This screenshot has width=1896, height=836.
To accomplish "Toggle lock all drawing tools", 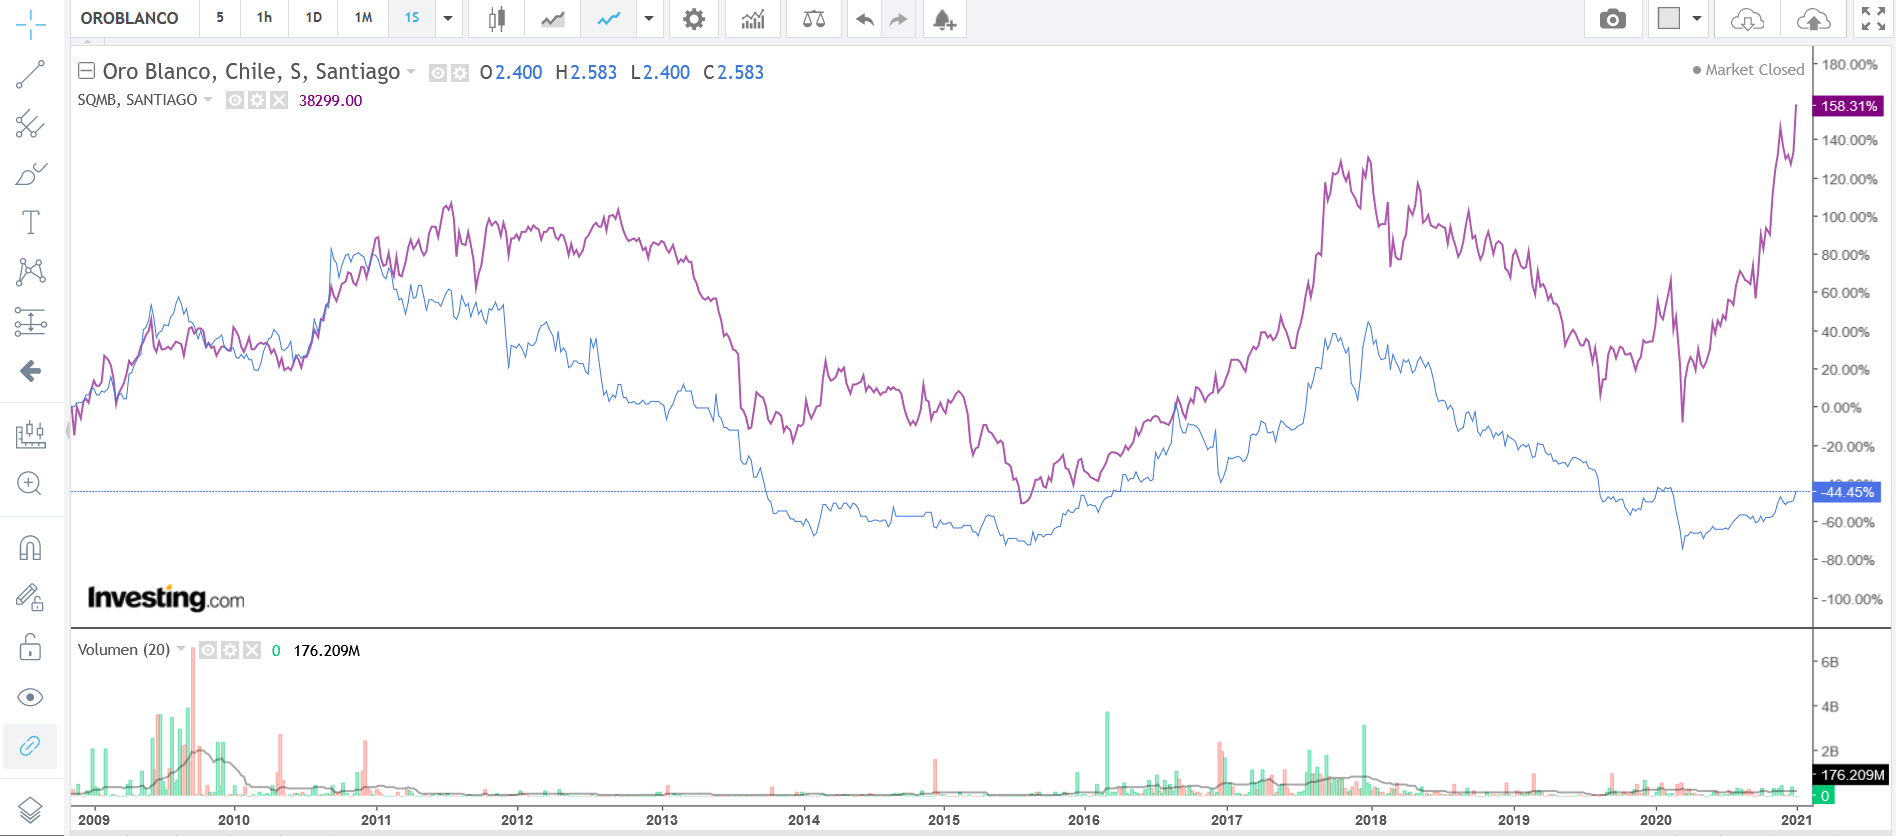I will tap(30, 648).
